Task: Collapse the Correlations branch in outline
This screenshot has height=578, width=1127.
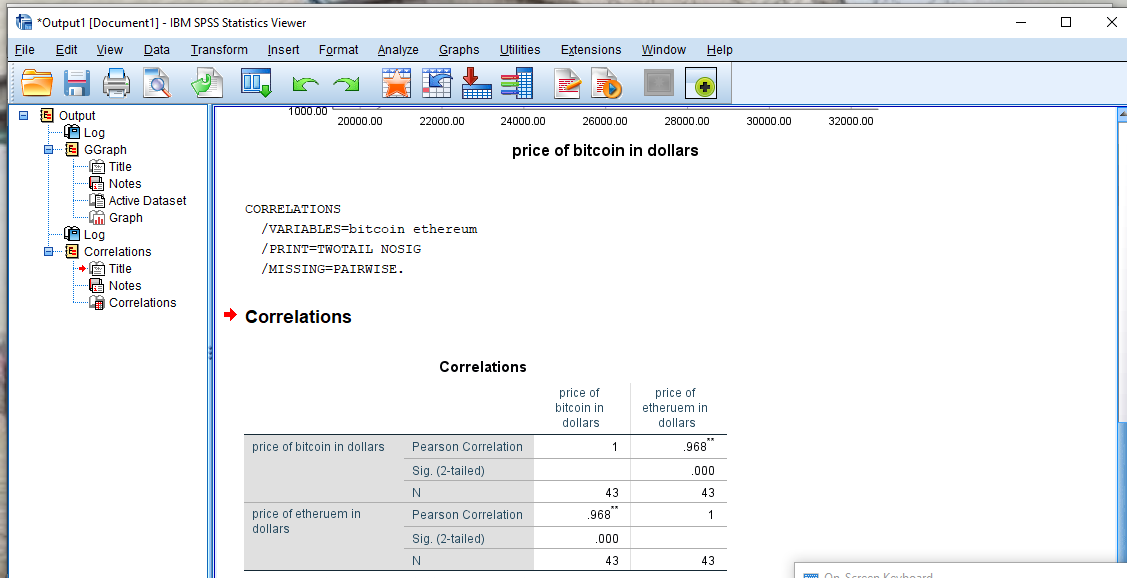Action: tap(49, 252)
